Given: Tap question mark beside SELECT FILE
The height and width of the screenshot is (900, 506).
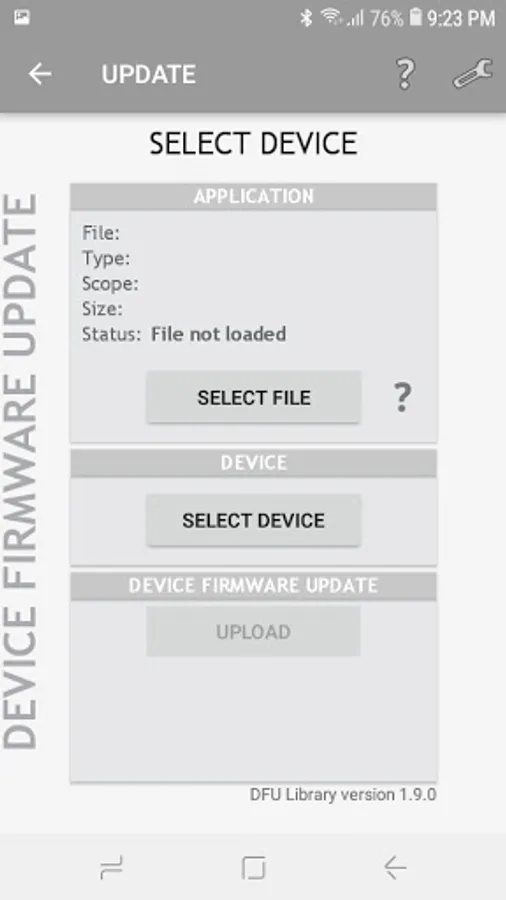Looking at the screenshot, I should point(402,397).
